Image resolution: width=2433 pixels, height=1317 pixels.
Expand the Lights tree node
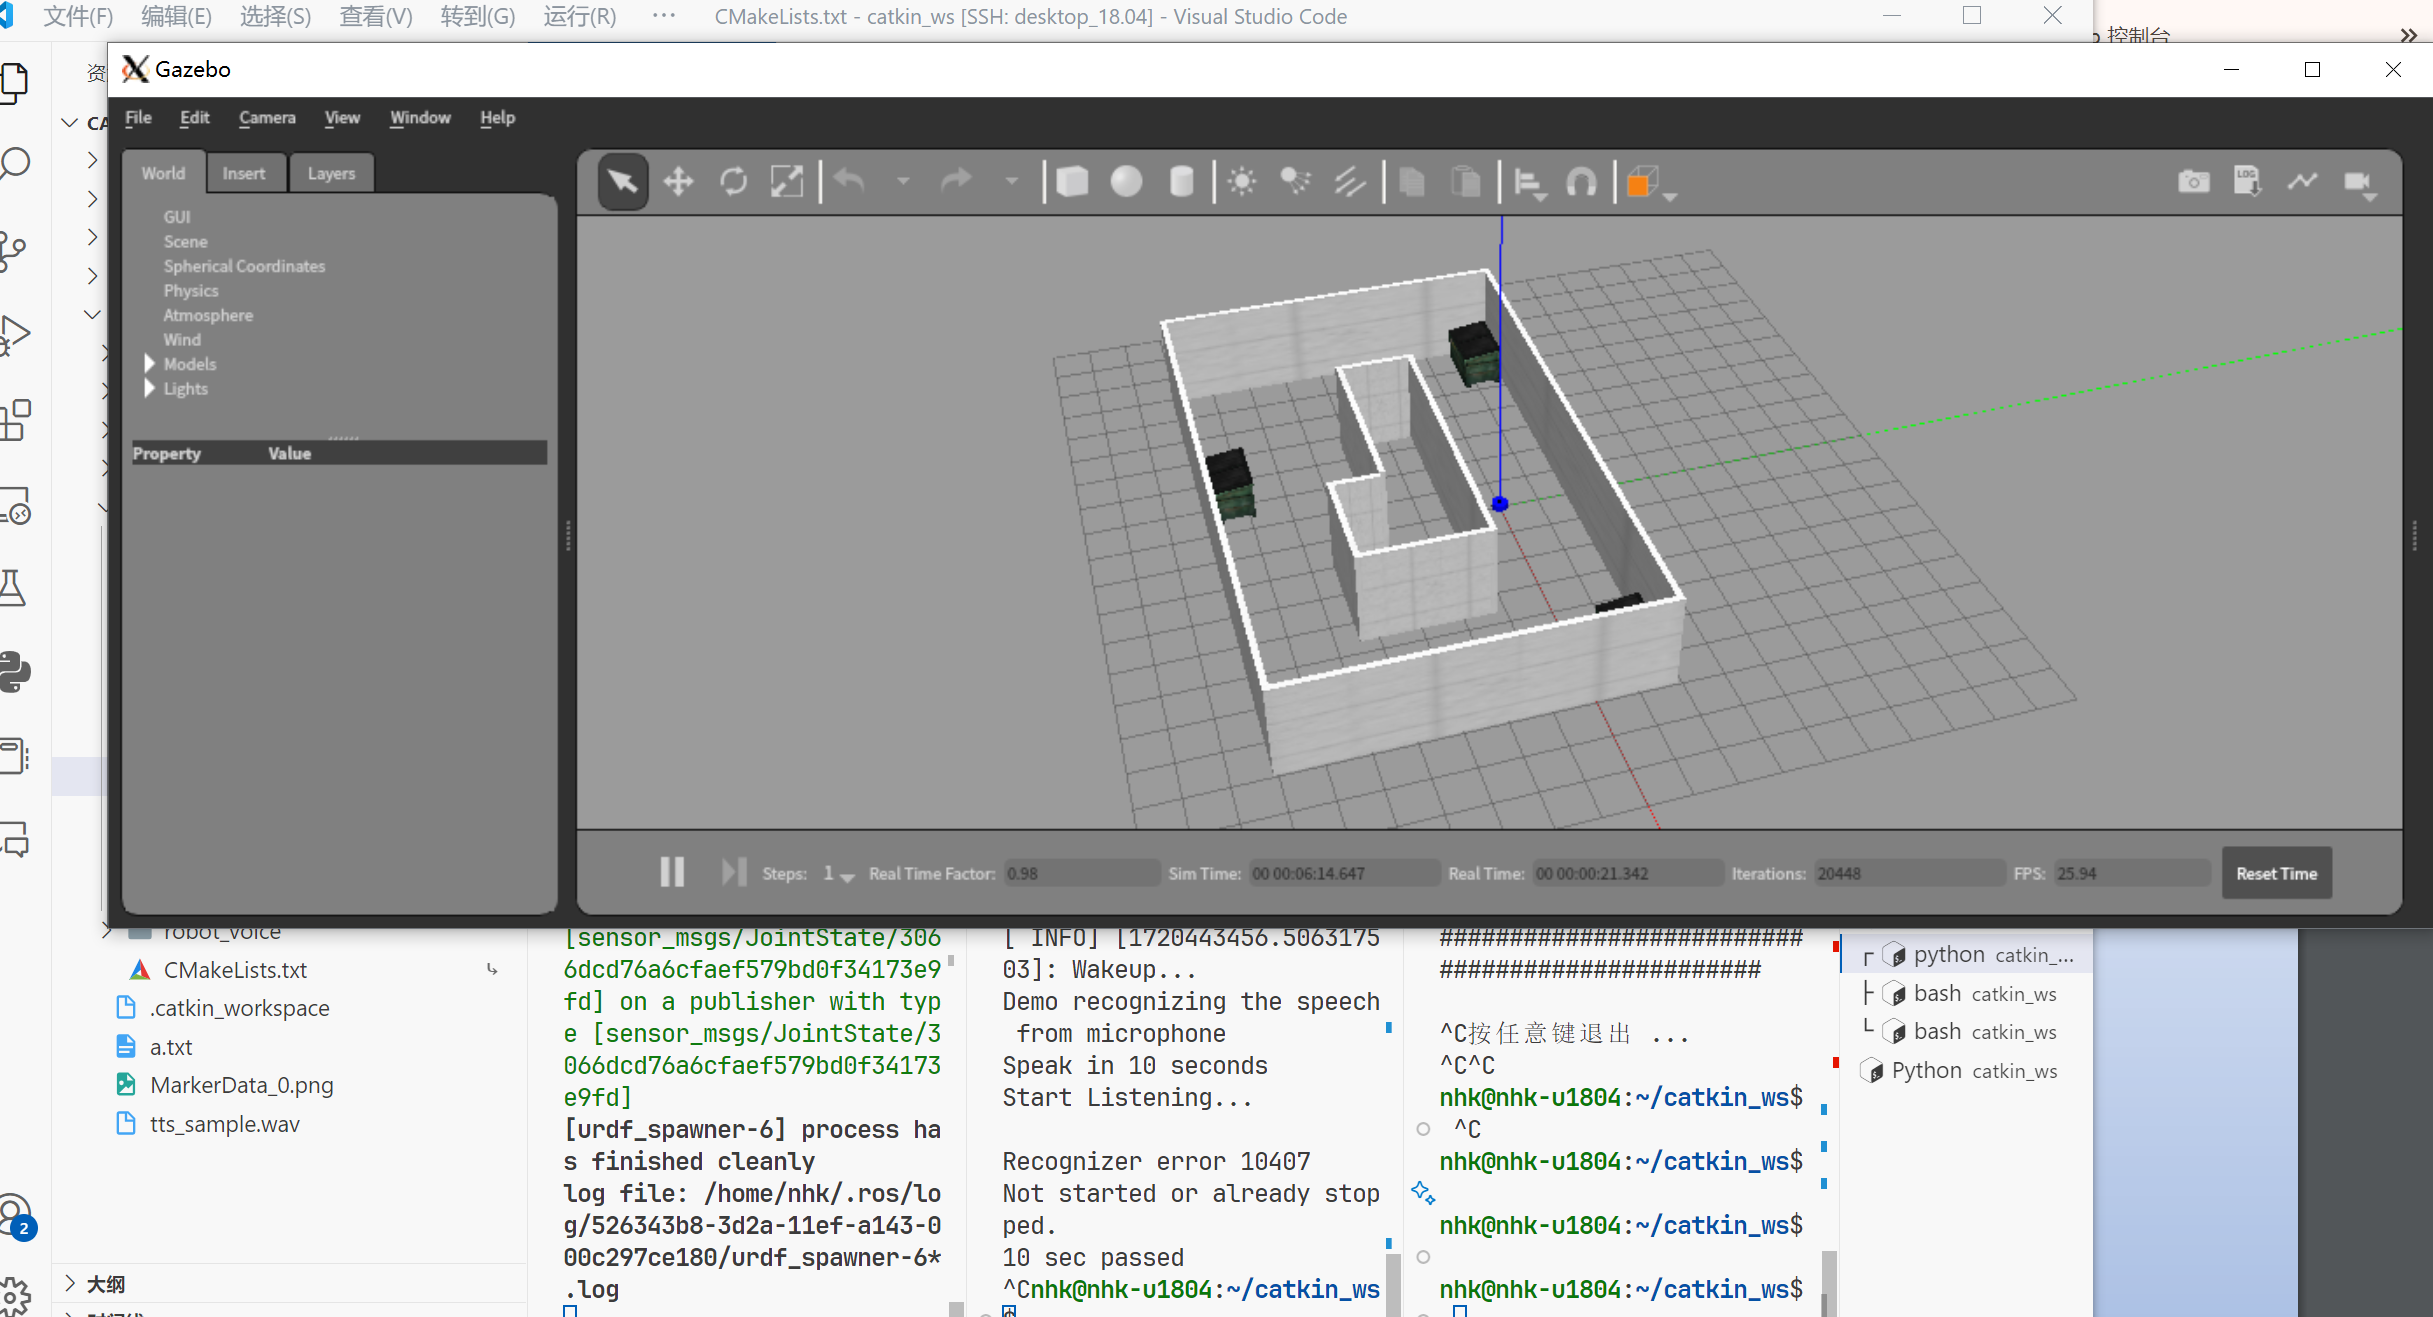pos(150,388)
